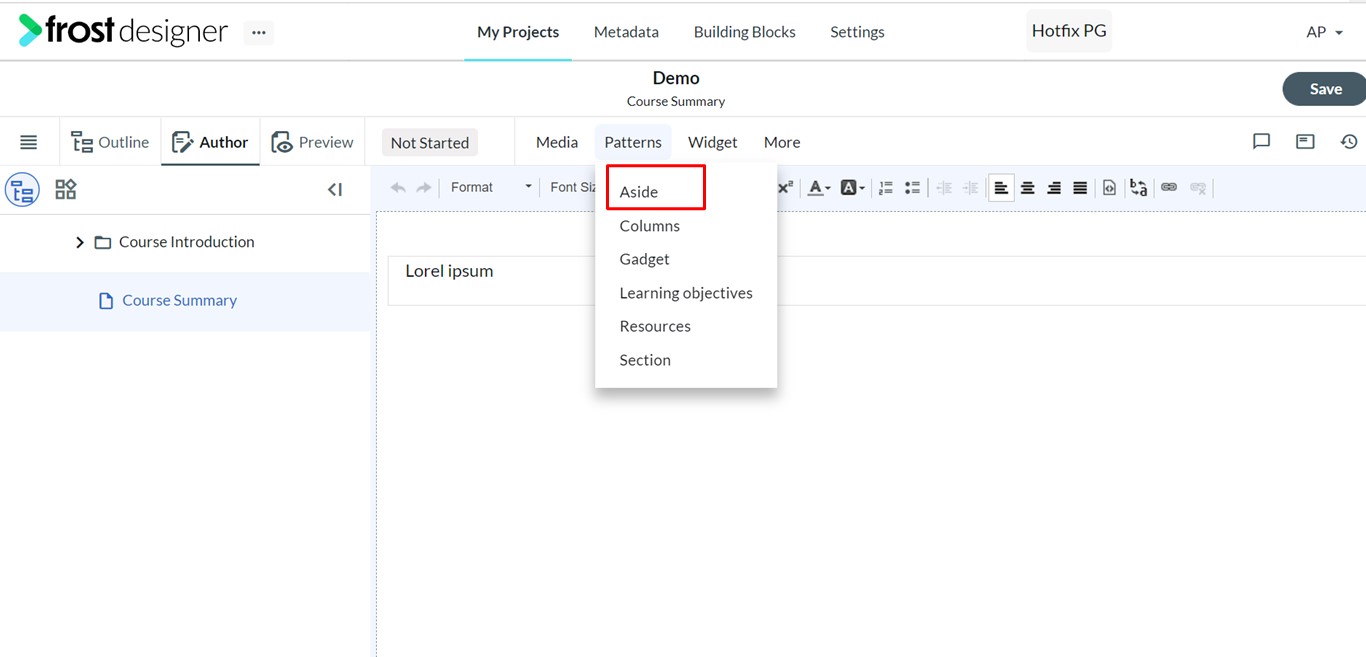
Task: Open the Not Started status selector
Action: tap(430, 142)
